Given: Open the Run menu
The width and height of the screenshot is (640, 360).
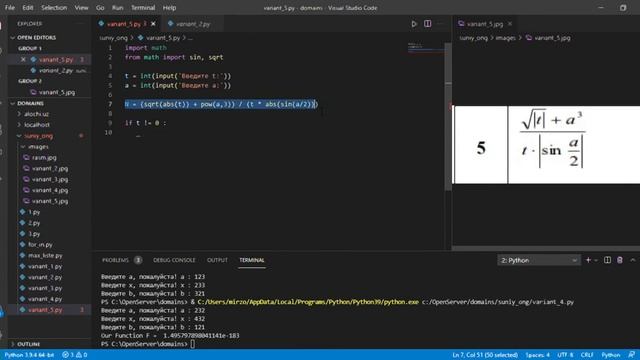Looking at the screenshot, I should coord(118,8).
